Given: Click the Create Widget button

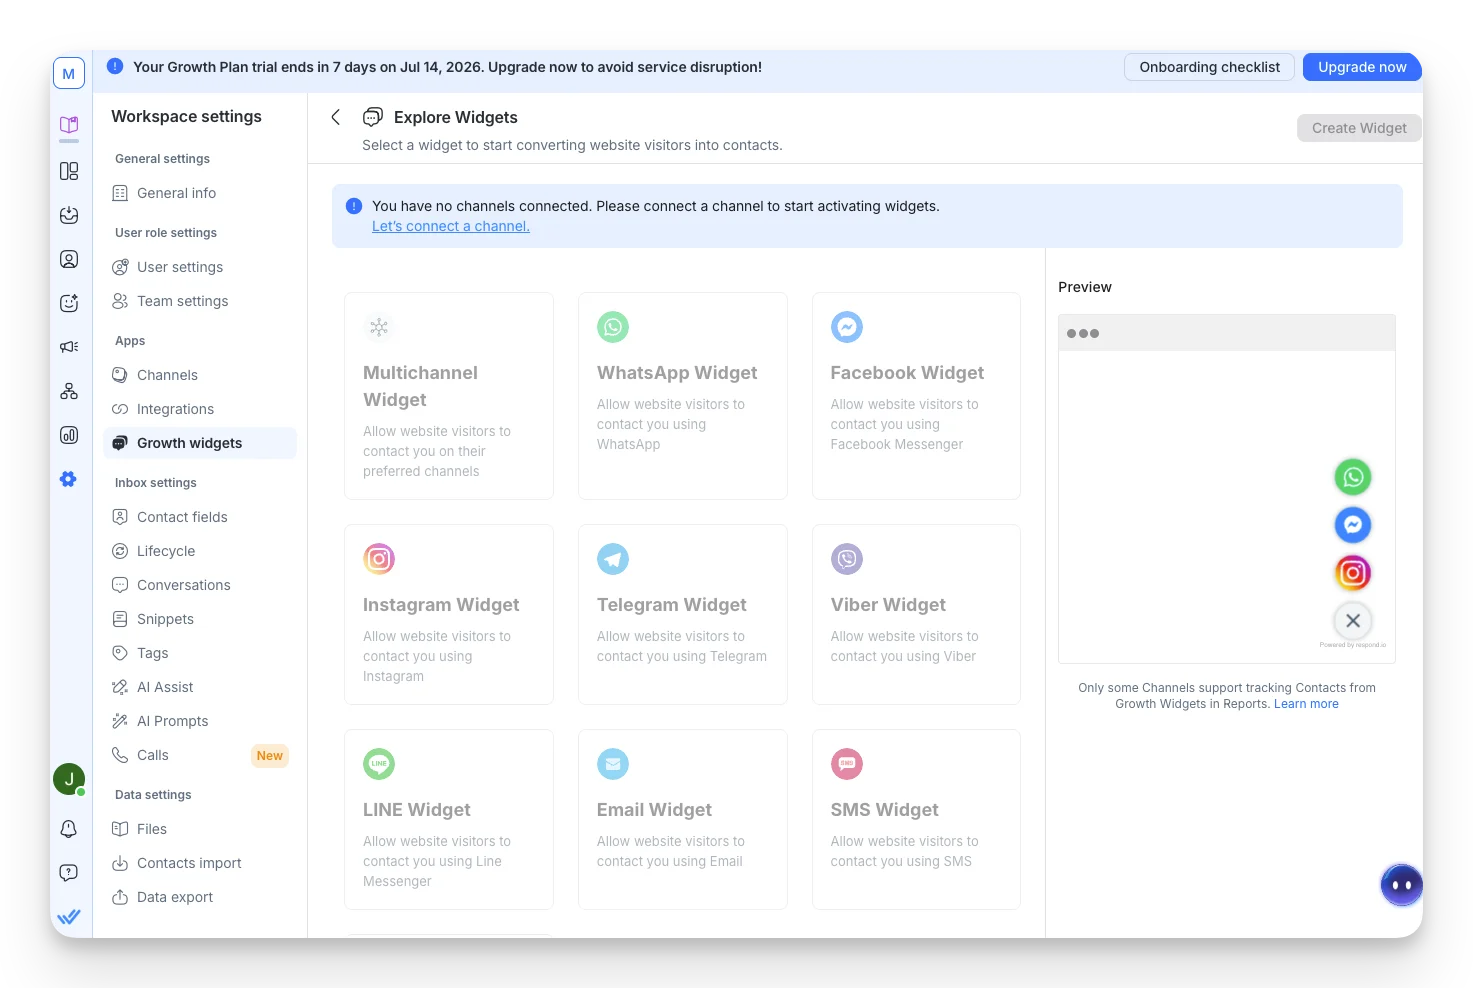Looking at the screenshot, I should [1359, 128].
